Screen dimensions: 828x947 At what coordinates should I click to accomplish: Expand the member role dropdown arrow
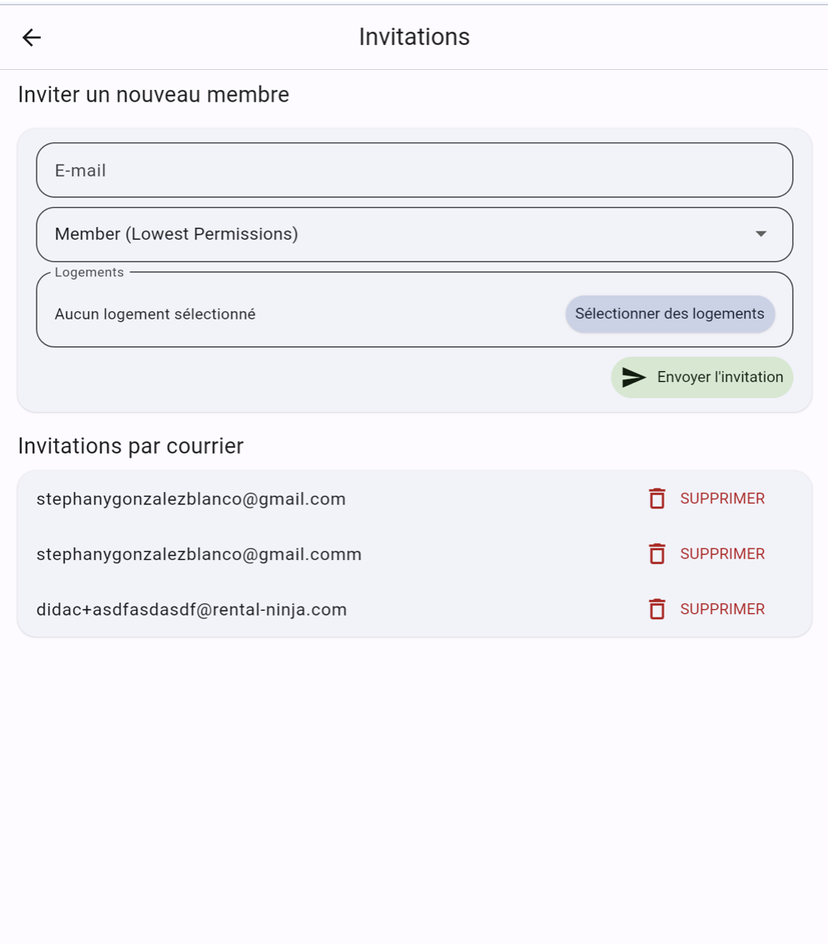pyautogui.click(x=761, y=234)
